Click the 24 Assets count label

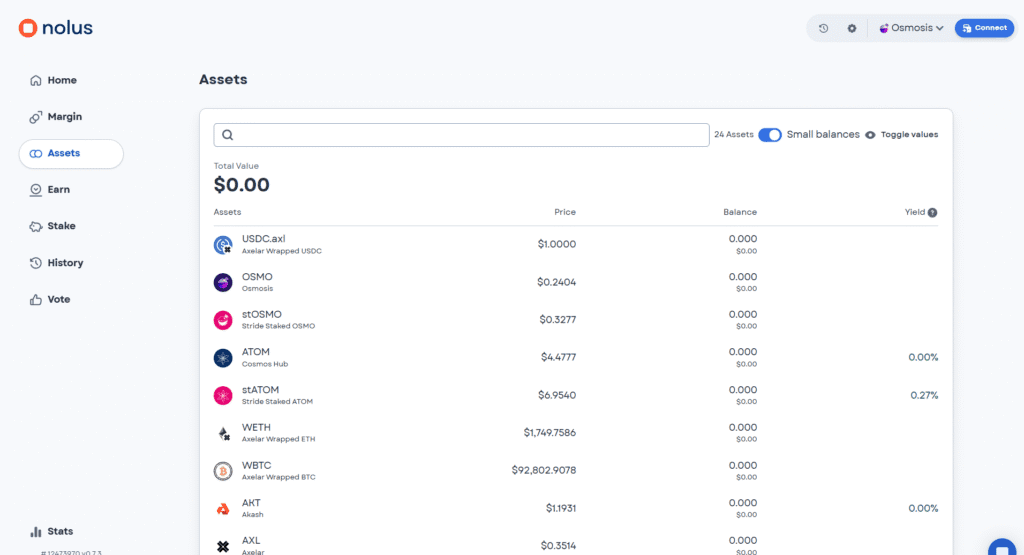pos(733,135)
